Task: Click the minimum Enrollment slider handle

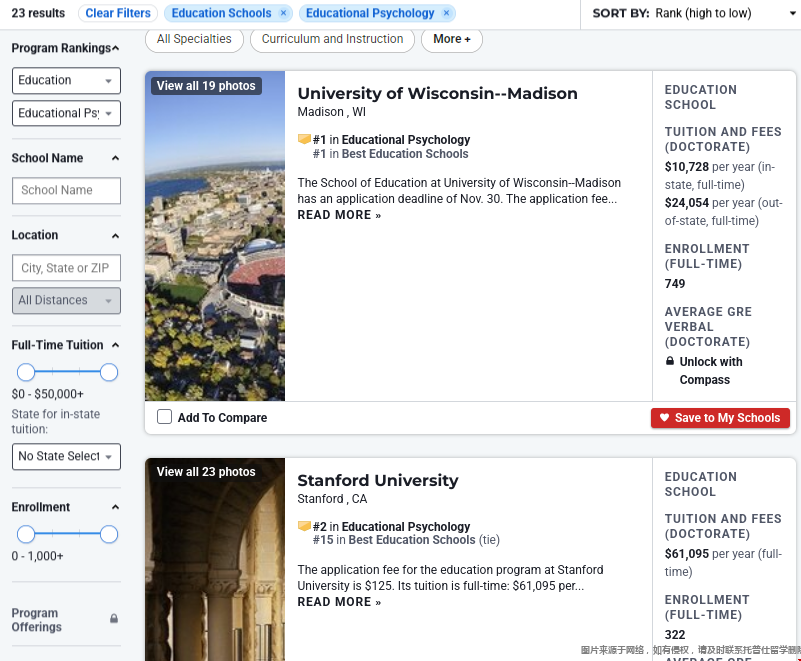Action: 26,534
